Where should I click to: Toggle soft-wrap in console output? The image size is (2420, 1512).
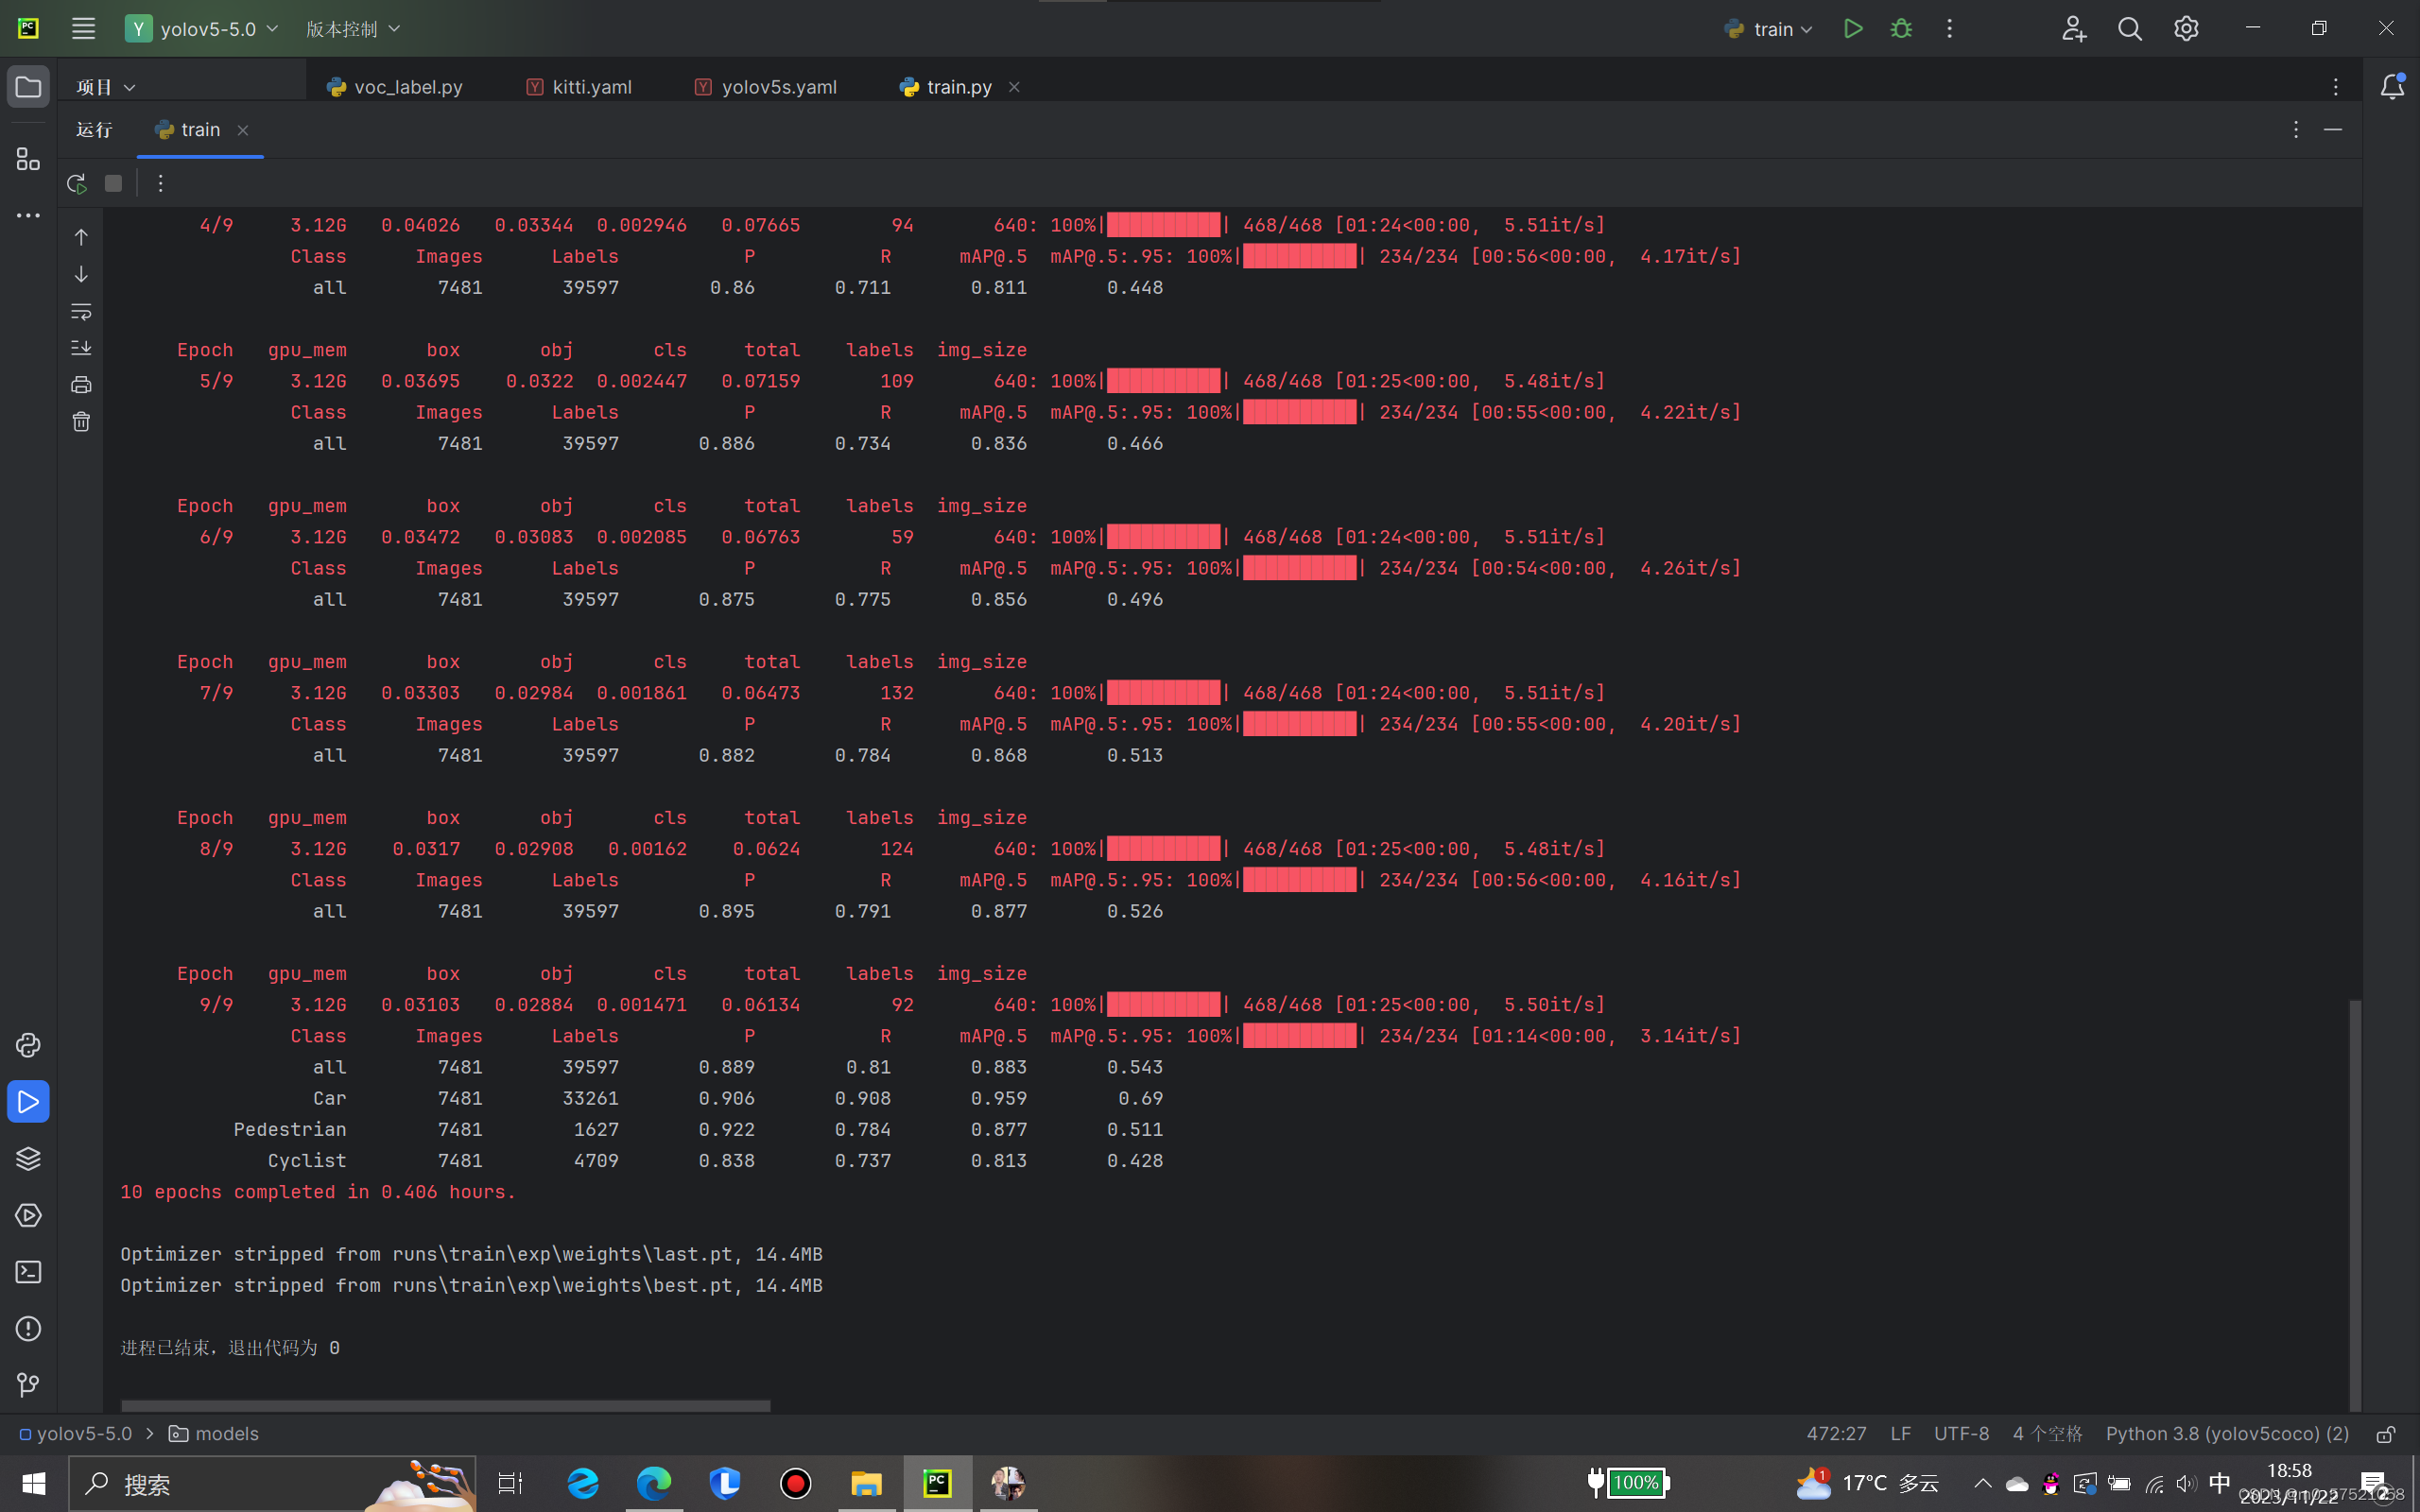[x=81, y=312]
